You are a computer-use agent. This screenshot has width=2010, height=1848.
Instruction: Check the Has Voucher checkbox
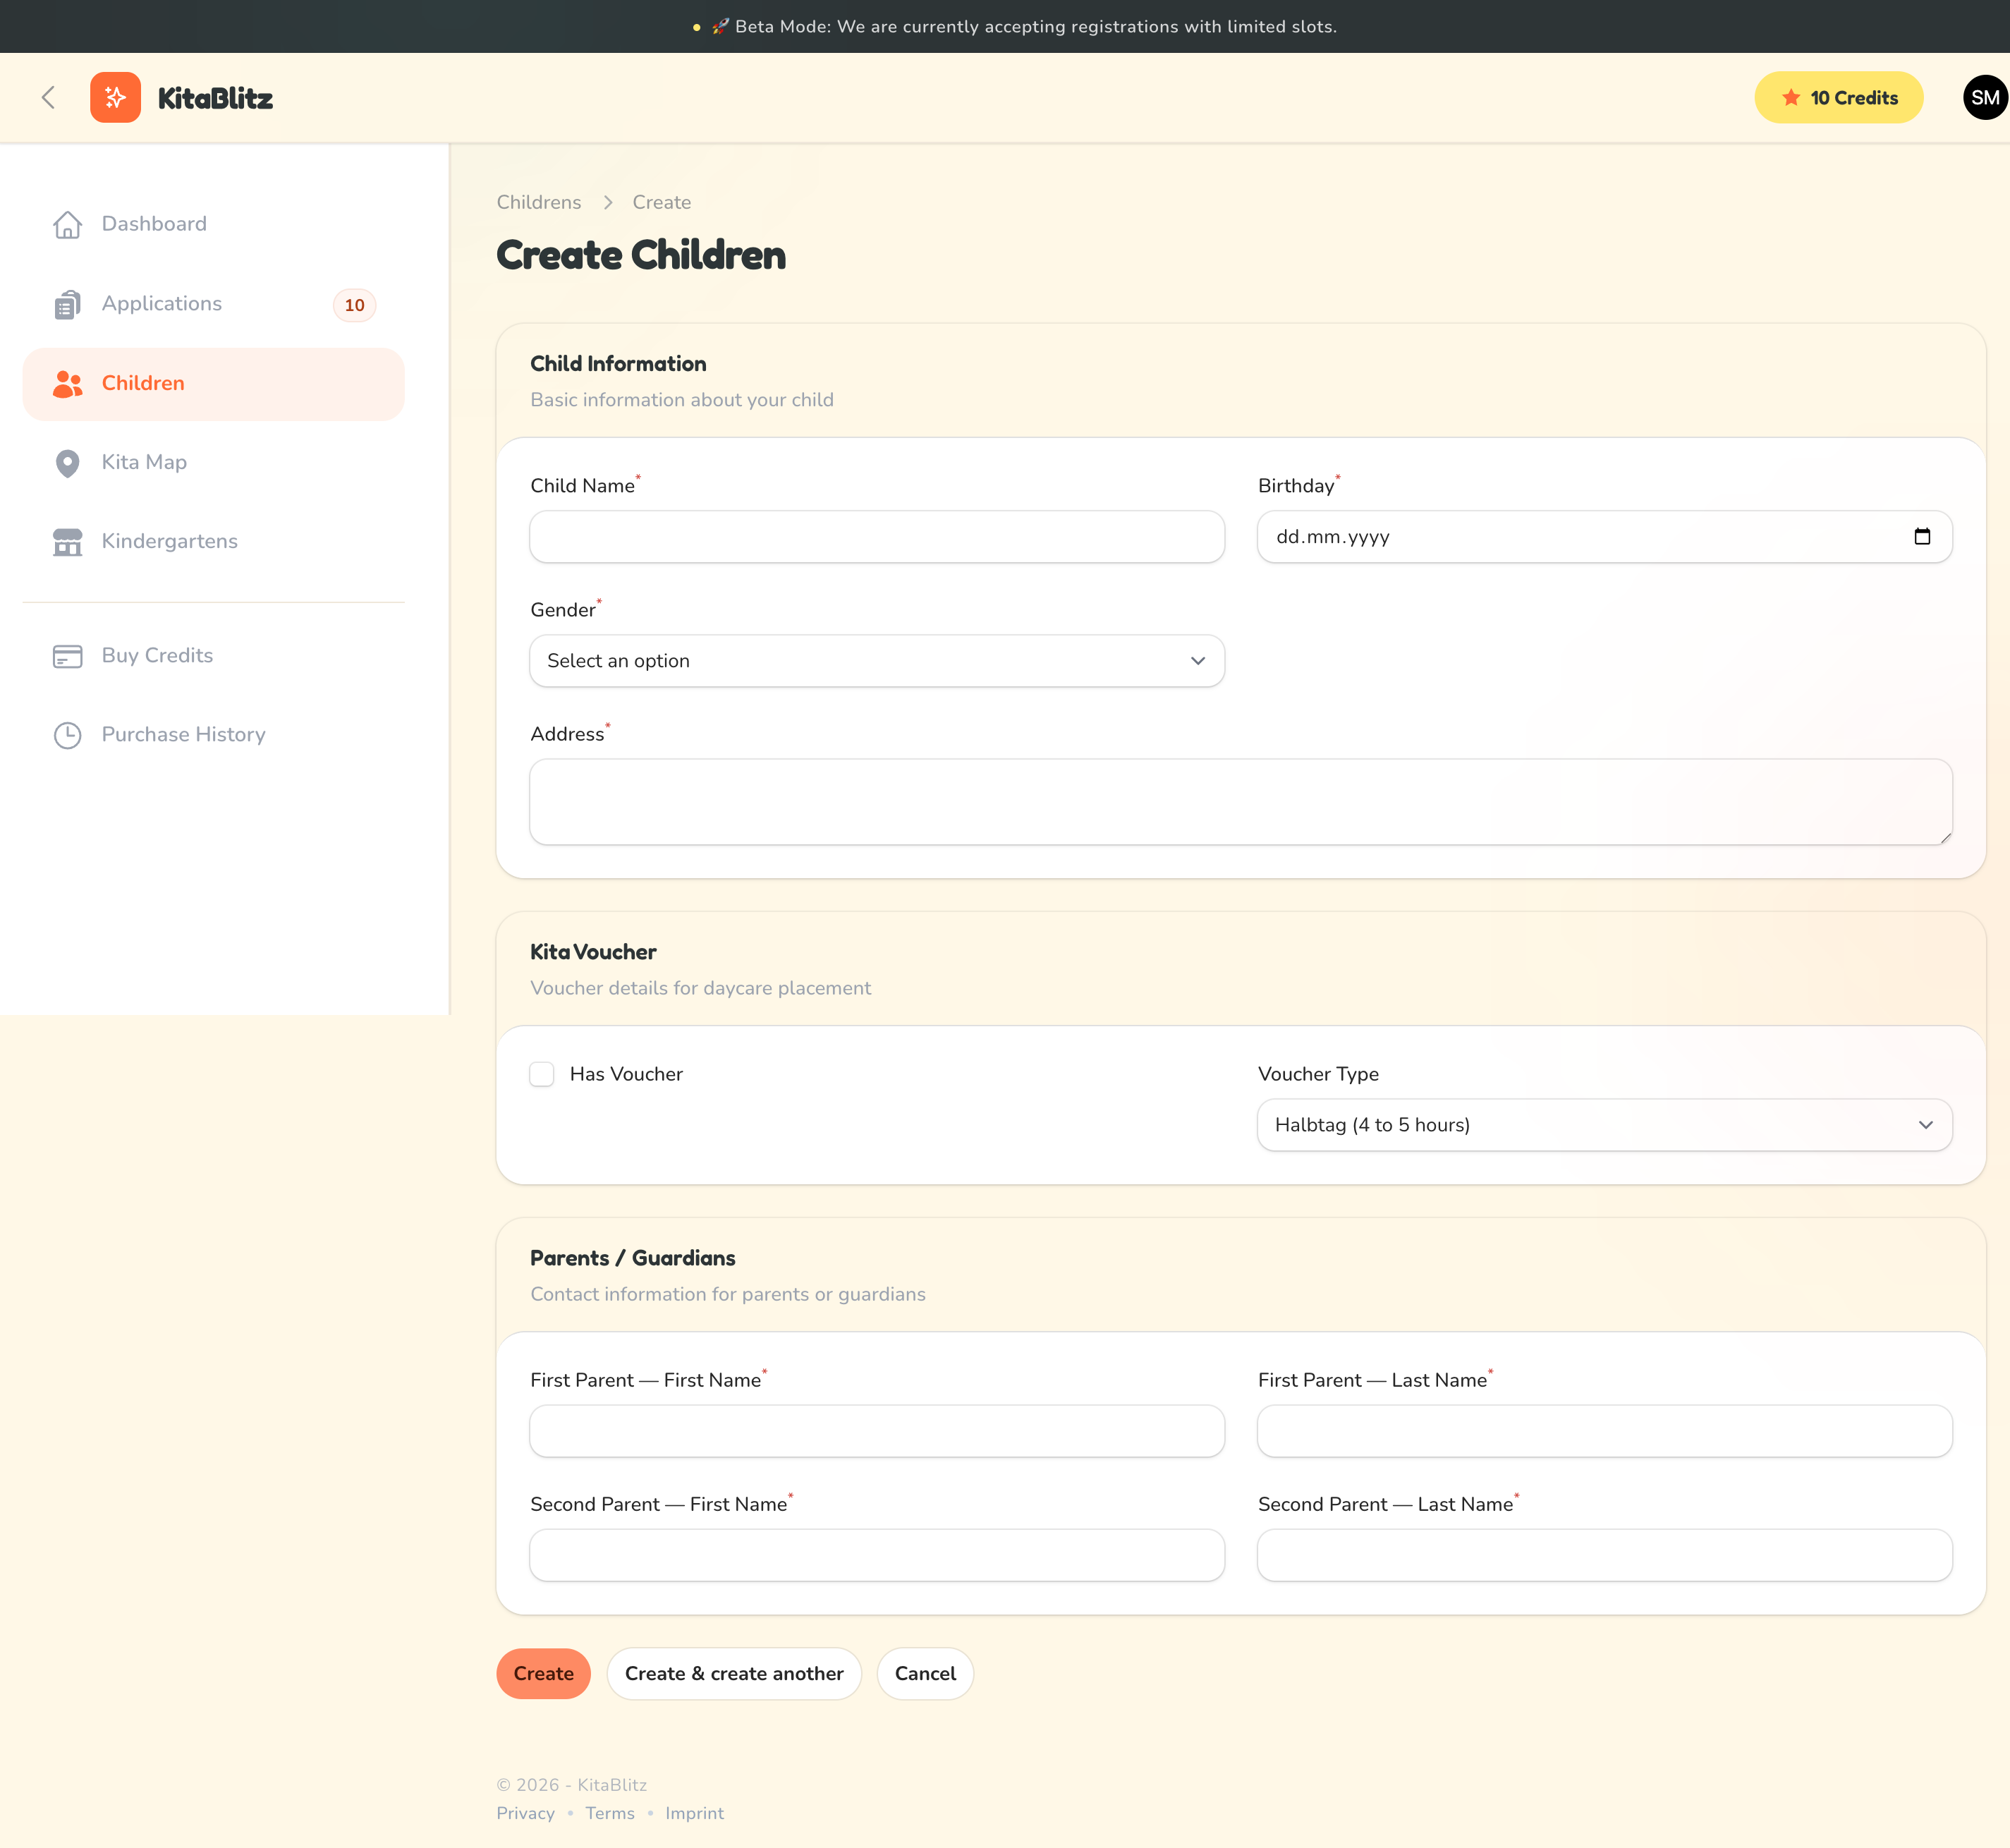tap(542, 1074)
